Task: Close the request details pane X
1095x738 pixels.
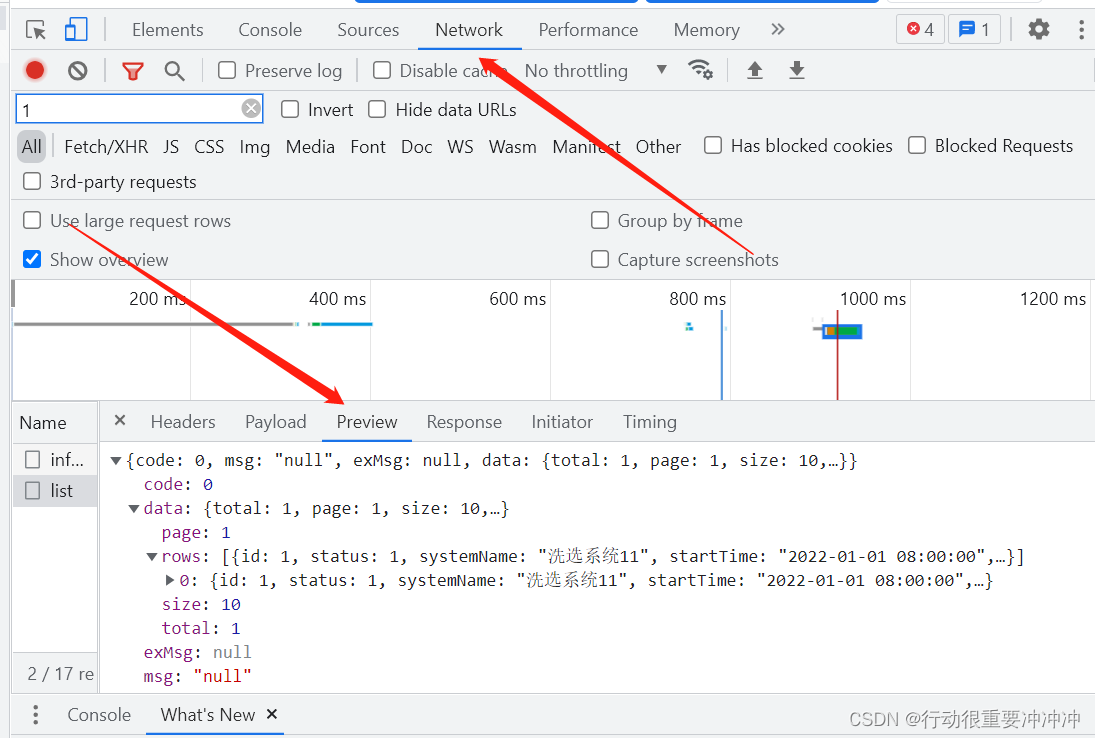Action: coord(120,420)
